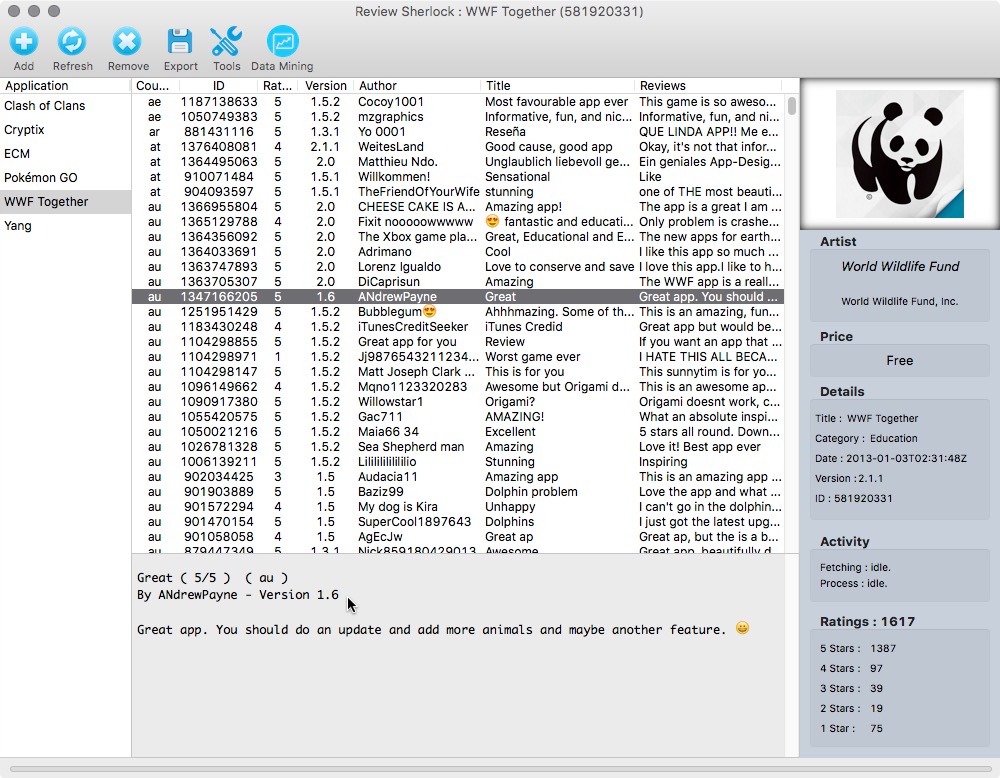Sort by the Reviews column header
The image size is (1000, 778).
click(708, 85)
